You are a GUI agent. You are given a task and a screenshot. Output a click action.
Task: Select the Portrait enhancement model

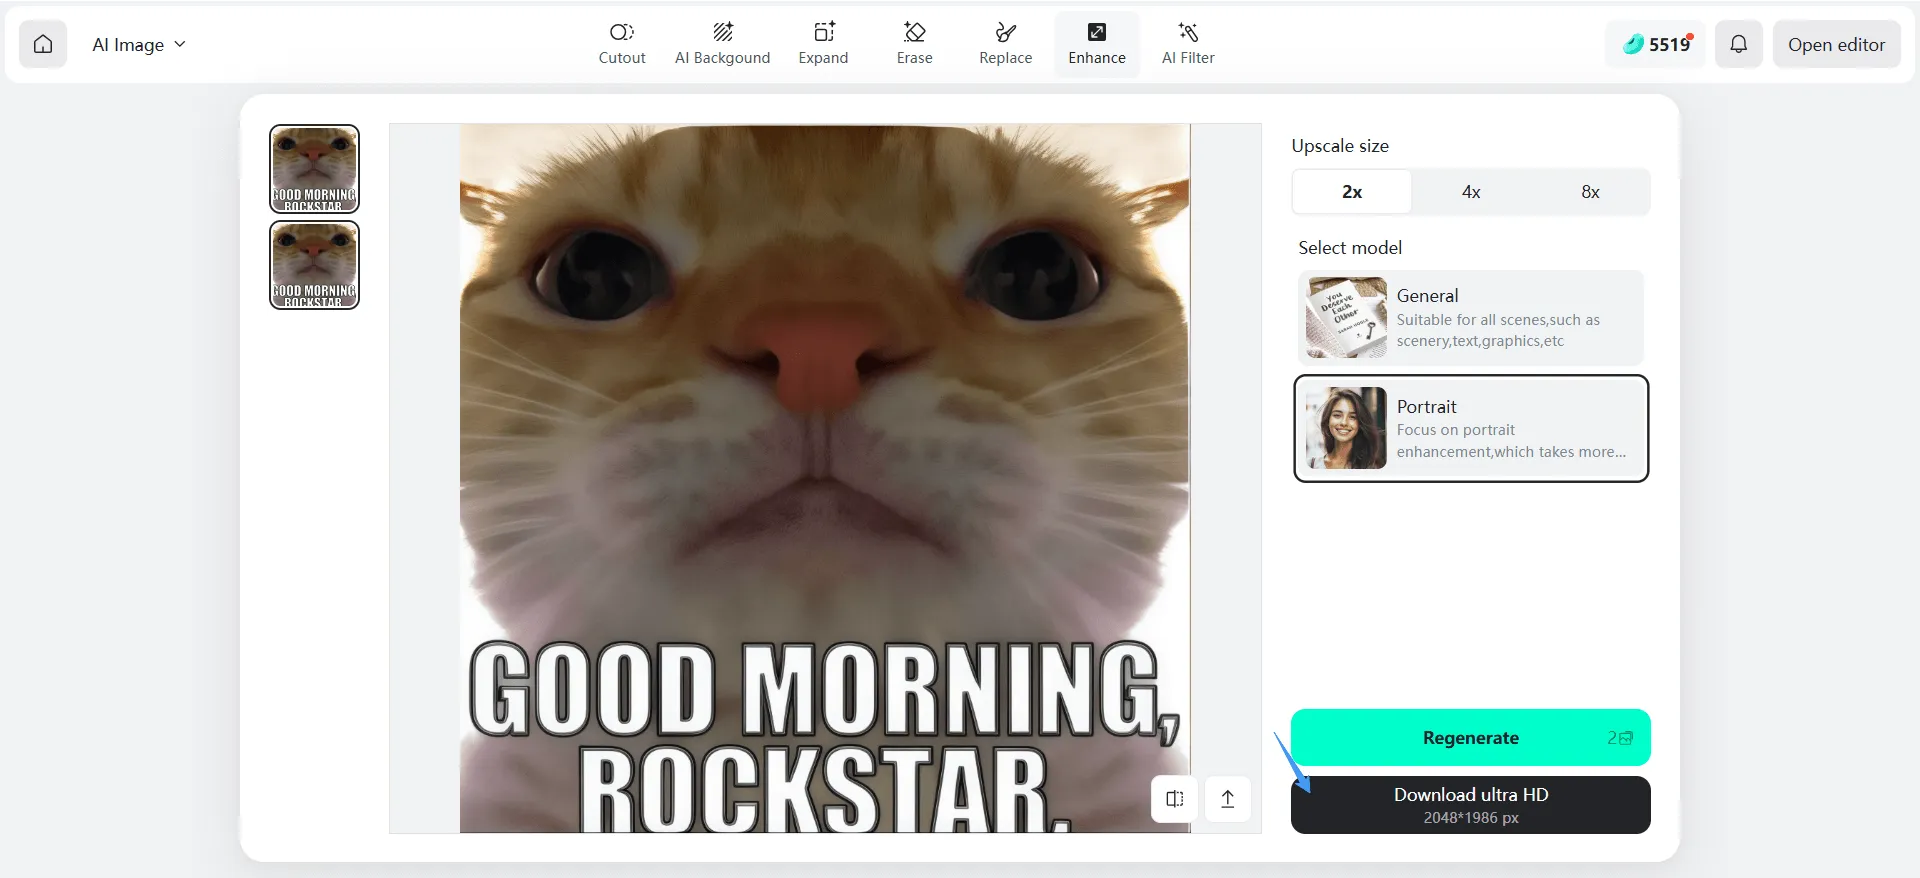1471,429
